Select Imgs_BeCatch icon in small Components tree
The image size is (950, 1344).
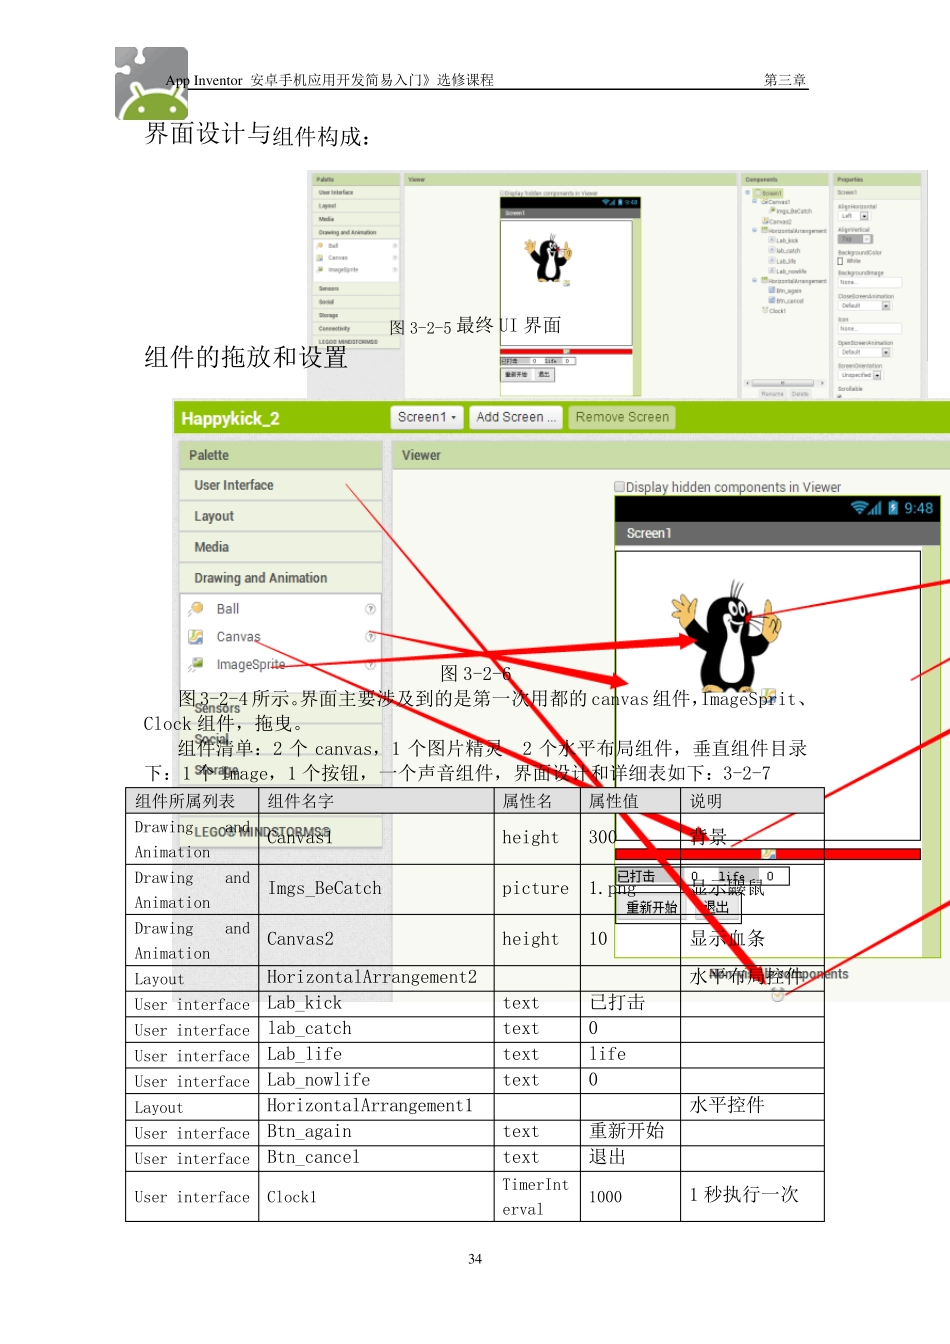772,211
